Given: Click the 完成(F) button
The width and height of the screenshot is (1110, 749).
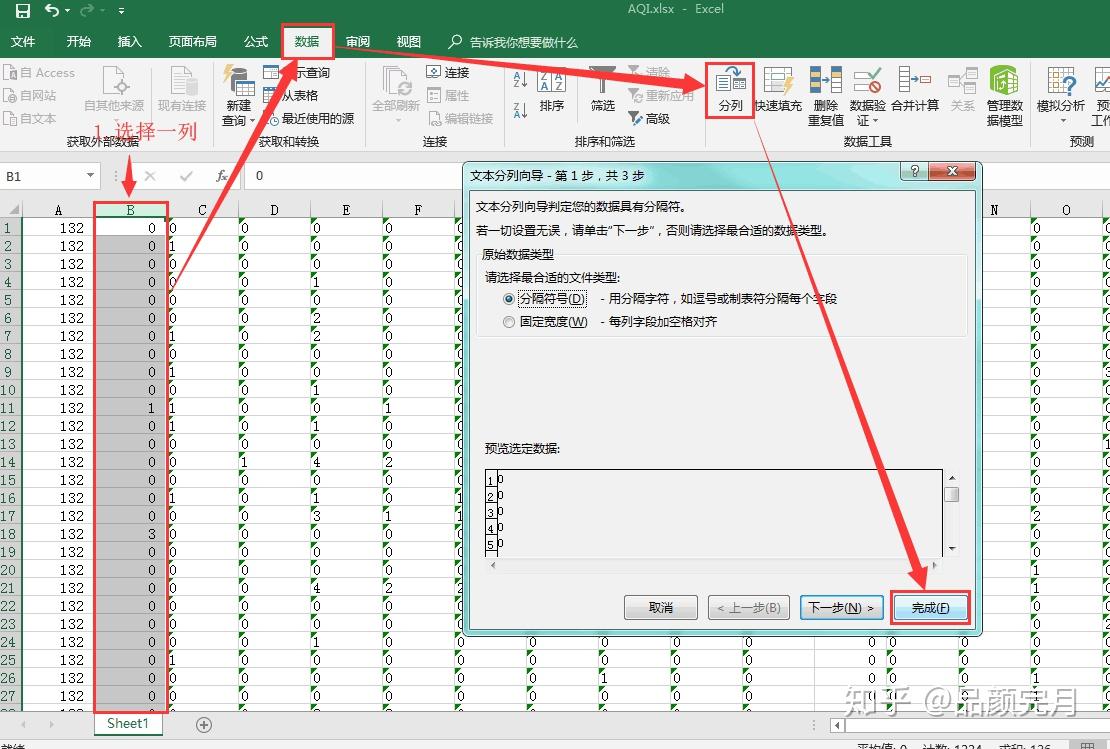Looking at the screenshot, I should click(930, 607).
